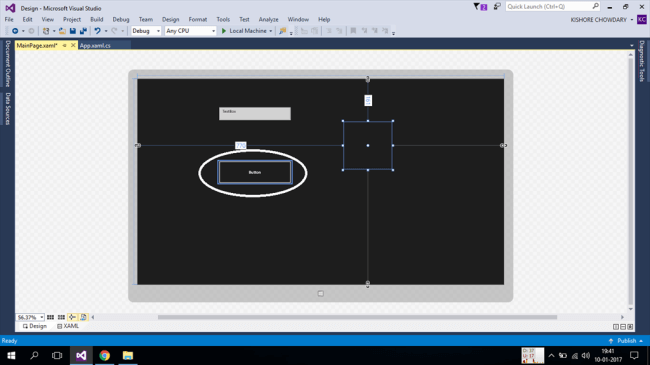Open the notifications flag icon
Image resolution: width=650 pixels, height=365 pixels.
point(480,7)
